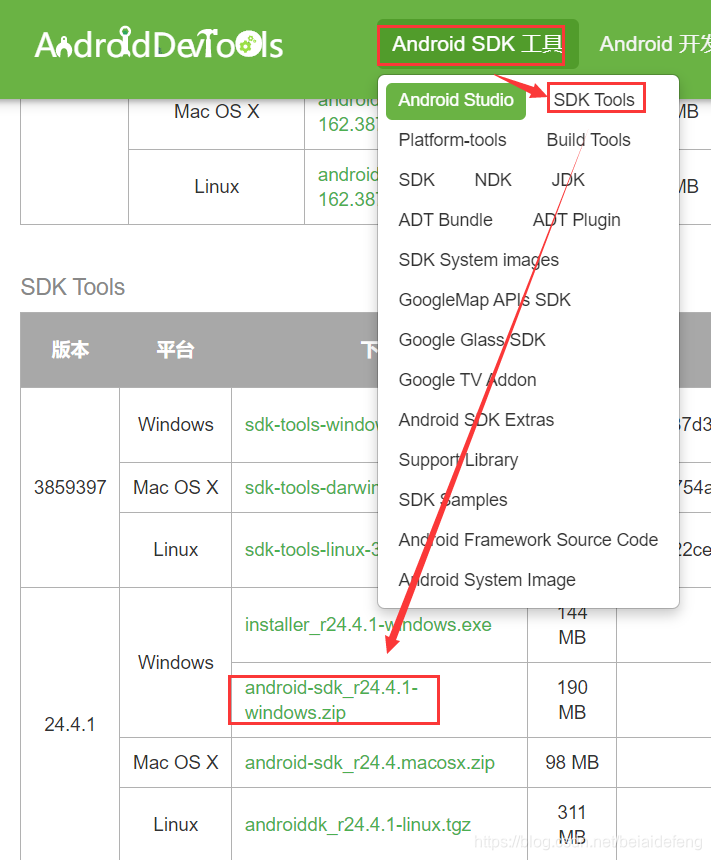
Task: Choose Build Tools menu entry
Action: tap(589, 140)
